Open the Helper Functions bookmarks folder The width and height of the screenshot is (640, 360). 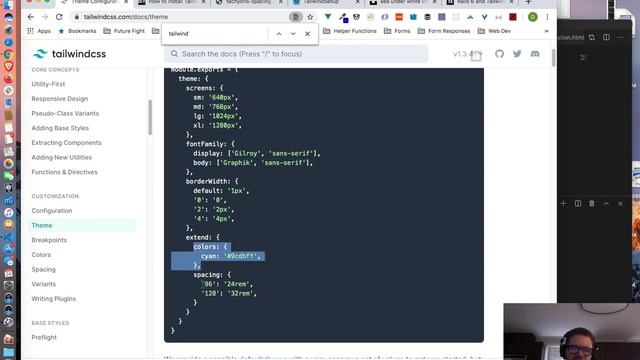pos(350,31)
